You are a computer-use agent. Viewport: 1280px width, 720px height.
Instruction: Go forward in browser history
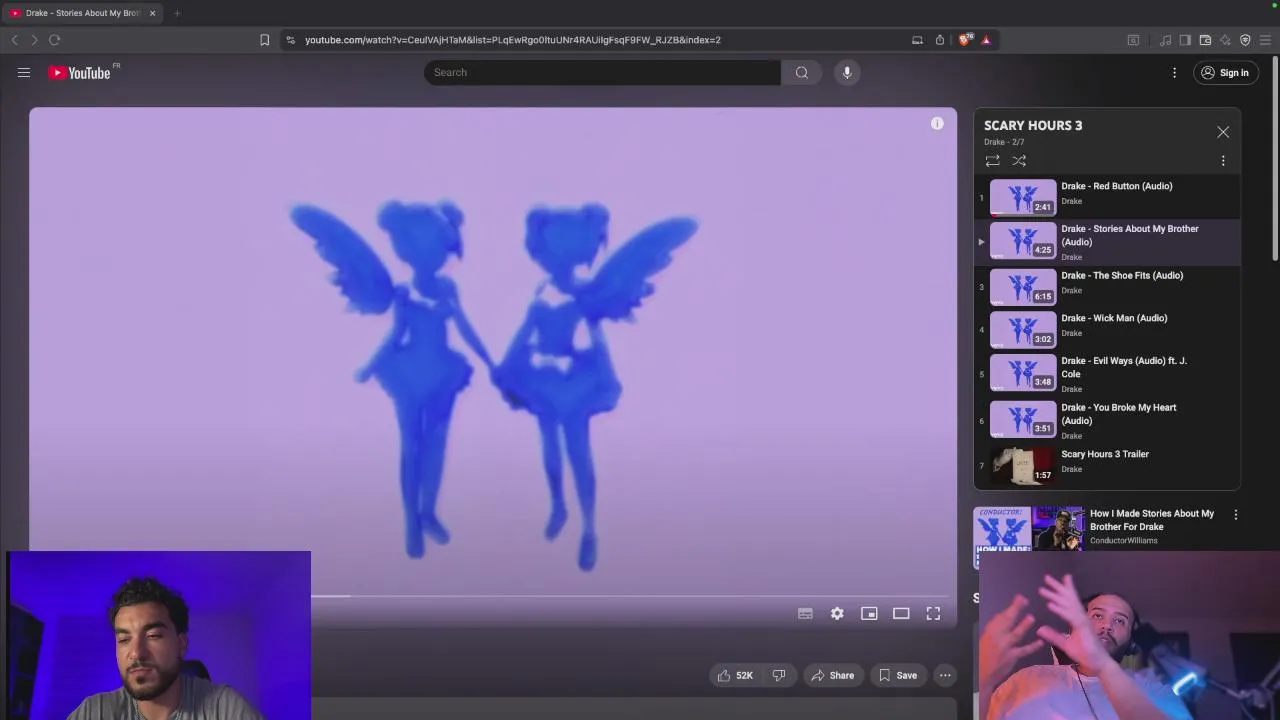34,40
